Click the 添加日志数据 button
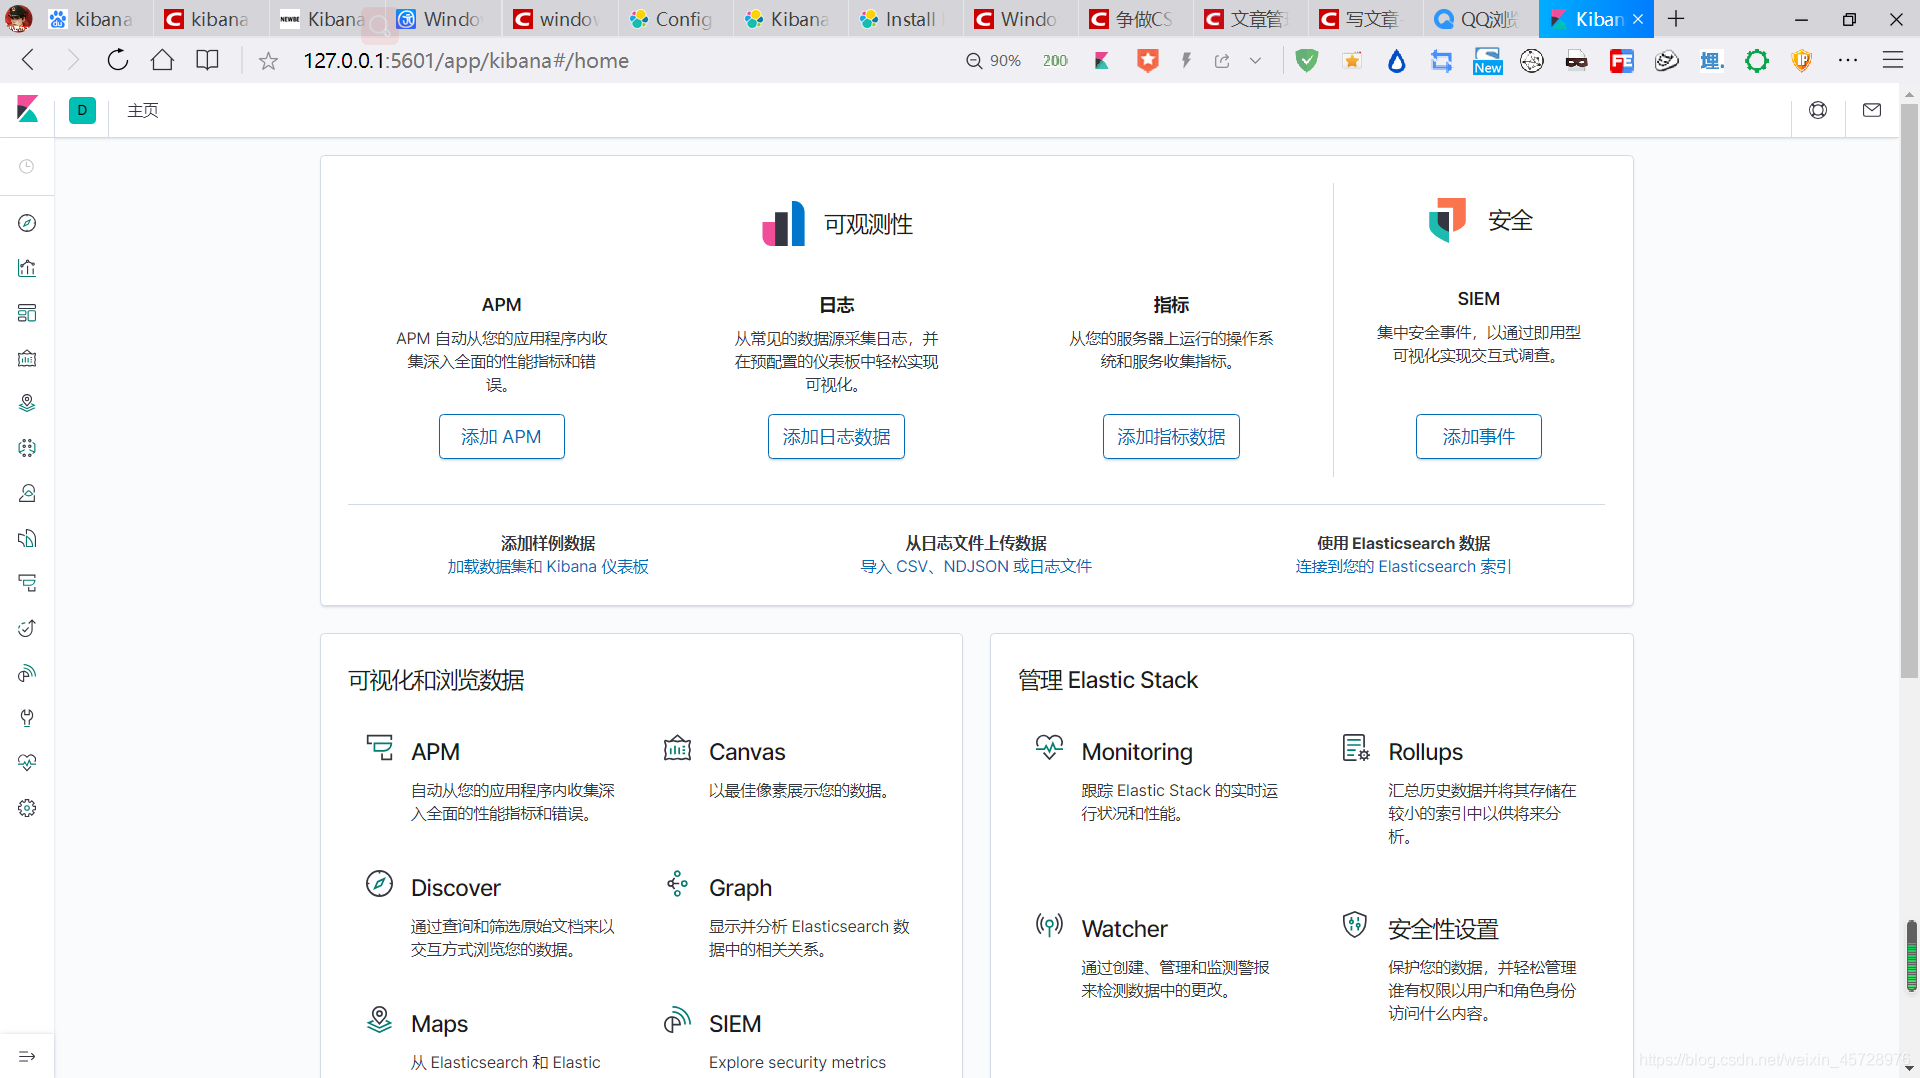The height and width of the screenshot is (1078, 1920). (836, 436)
